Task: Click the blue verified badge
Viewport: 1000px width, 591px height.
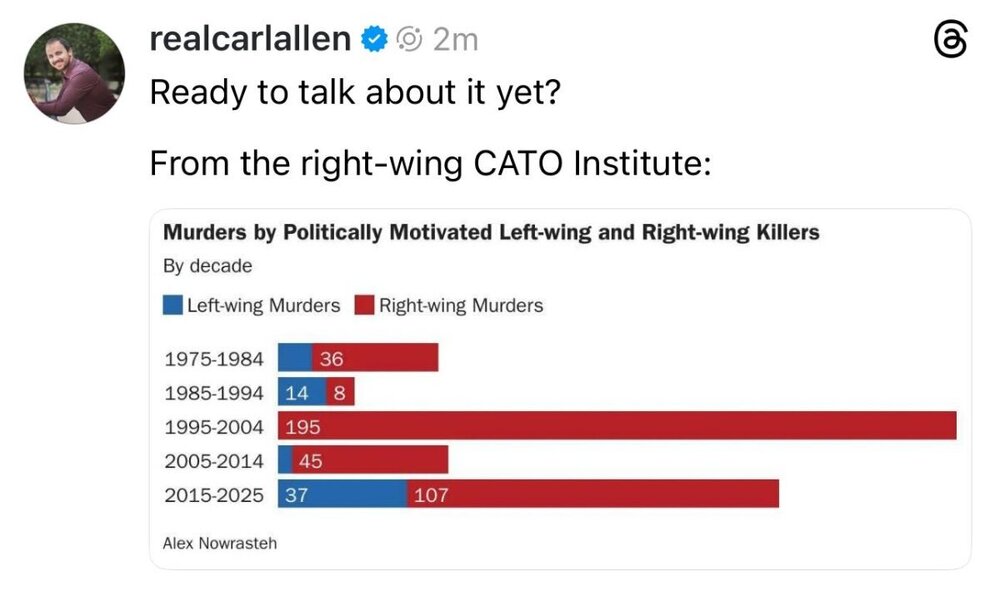Action: tap(374, 39)
